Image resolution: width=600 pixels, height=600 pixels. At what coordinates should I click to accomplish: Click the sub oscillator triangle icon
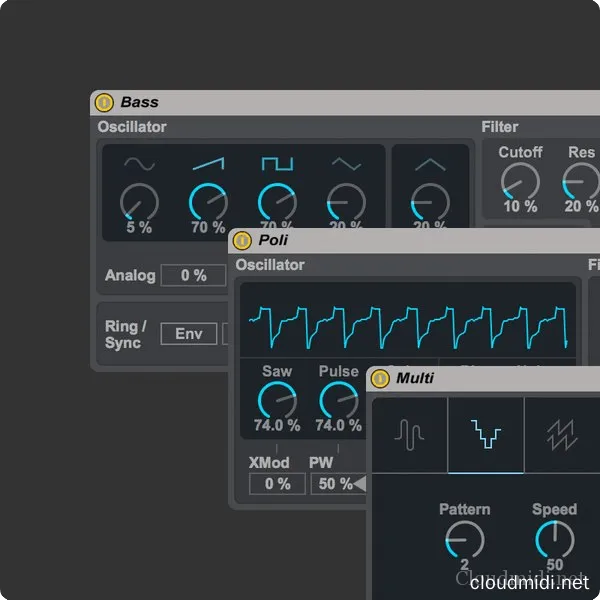[429, 164]
